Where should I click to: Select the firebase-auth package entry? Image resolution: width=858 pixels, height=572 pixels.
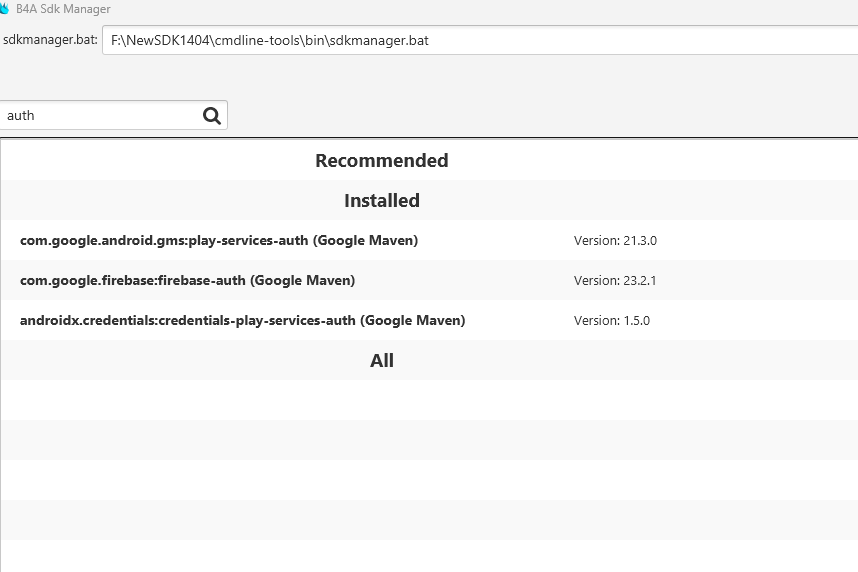[187, 280]
